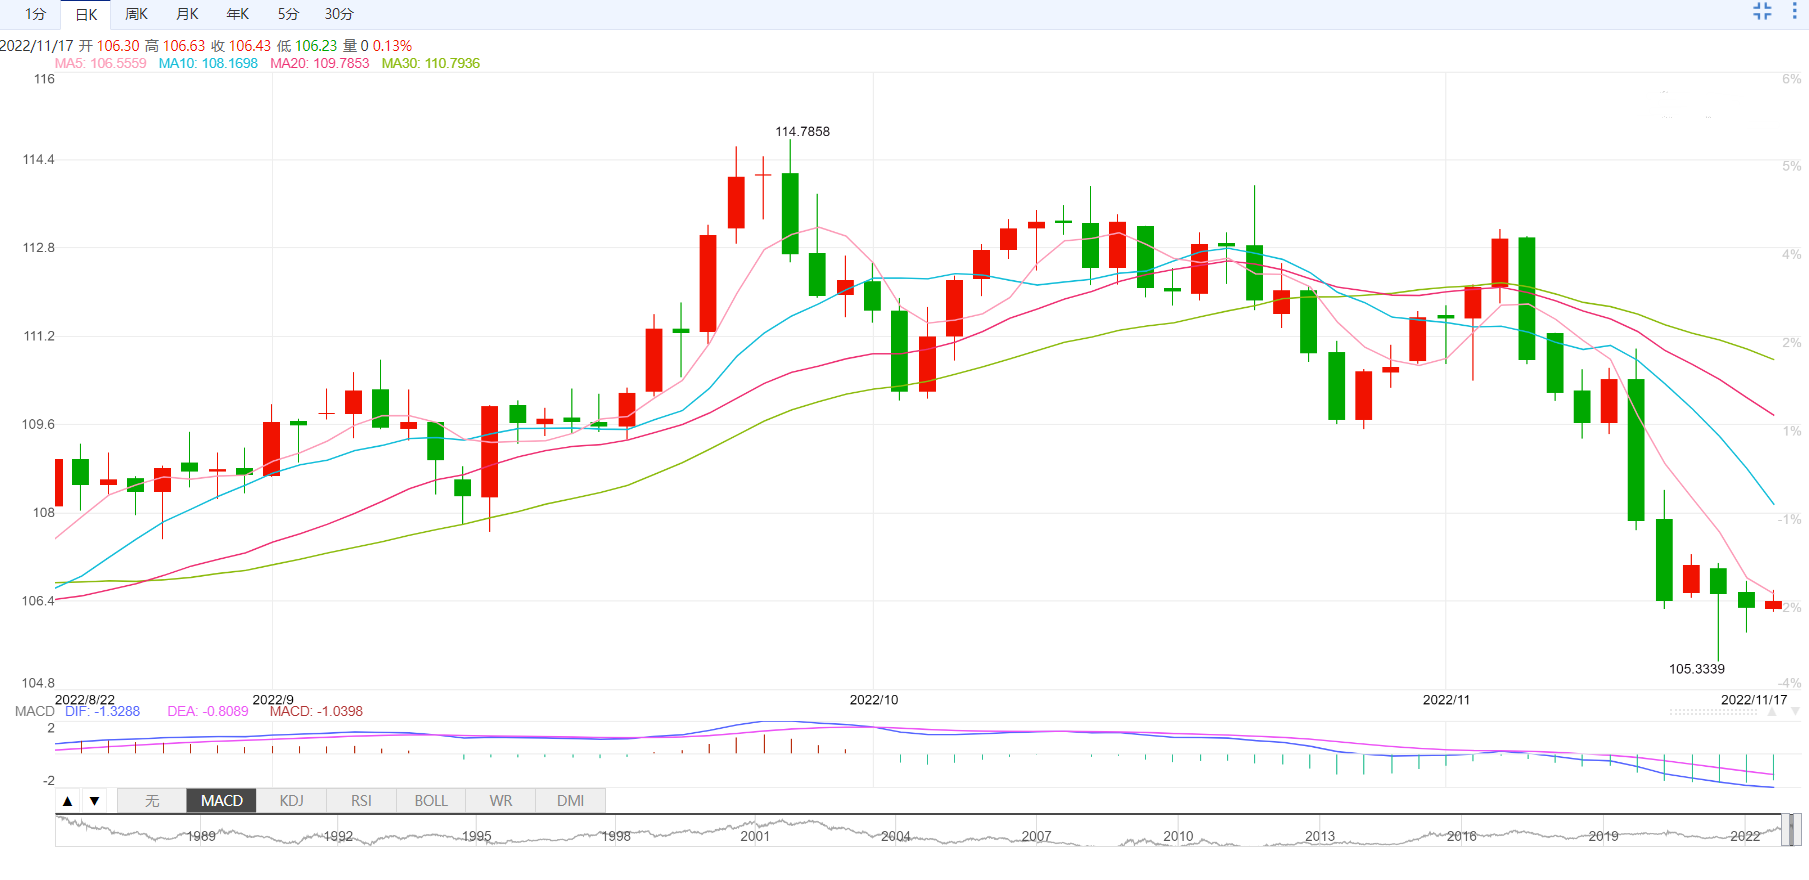Switch to the 年K yearly tab
The image size is (1809, 880).
[x=238, y=14]
